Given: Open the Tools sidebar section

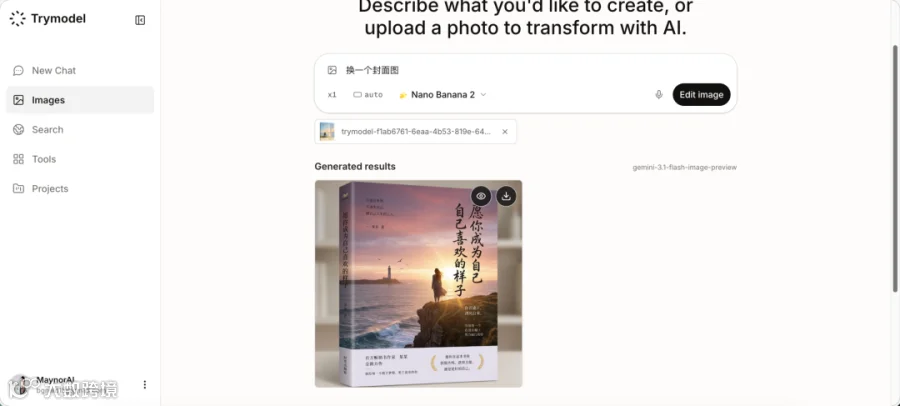Looking at the screenshot, I should (80, 159).
